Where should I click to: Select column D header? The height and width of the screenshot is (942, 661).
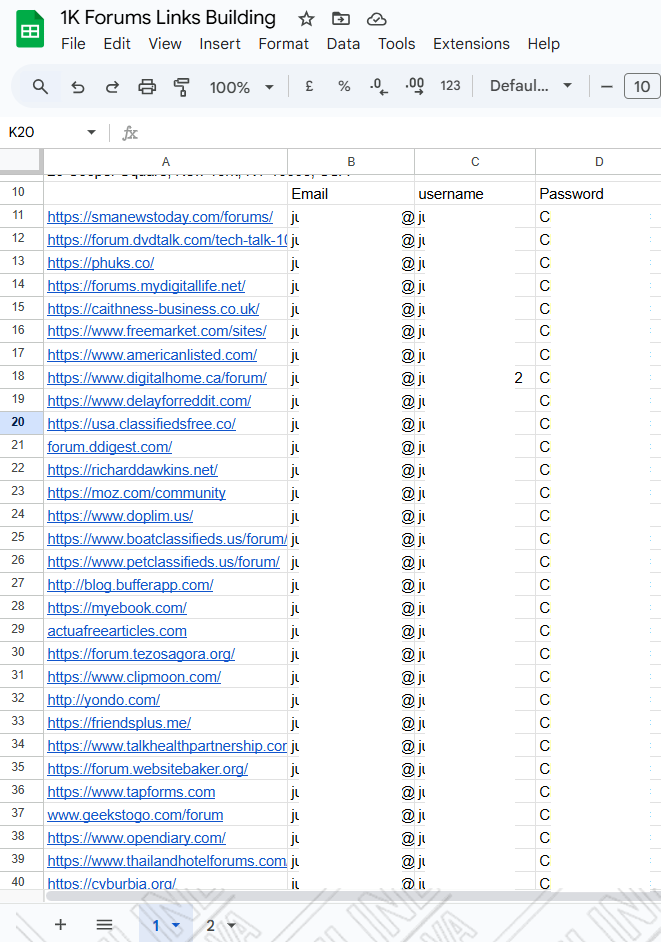[599, 162]
